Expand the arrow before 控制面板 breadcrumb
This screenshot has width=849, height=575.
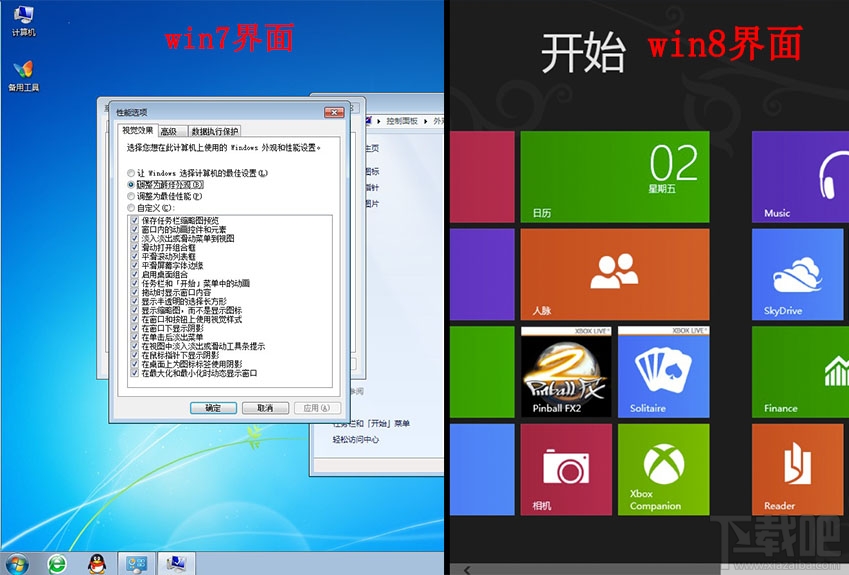tap(379, 121)
